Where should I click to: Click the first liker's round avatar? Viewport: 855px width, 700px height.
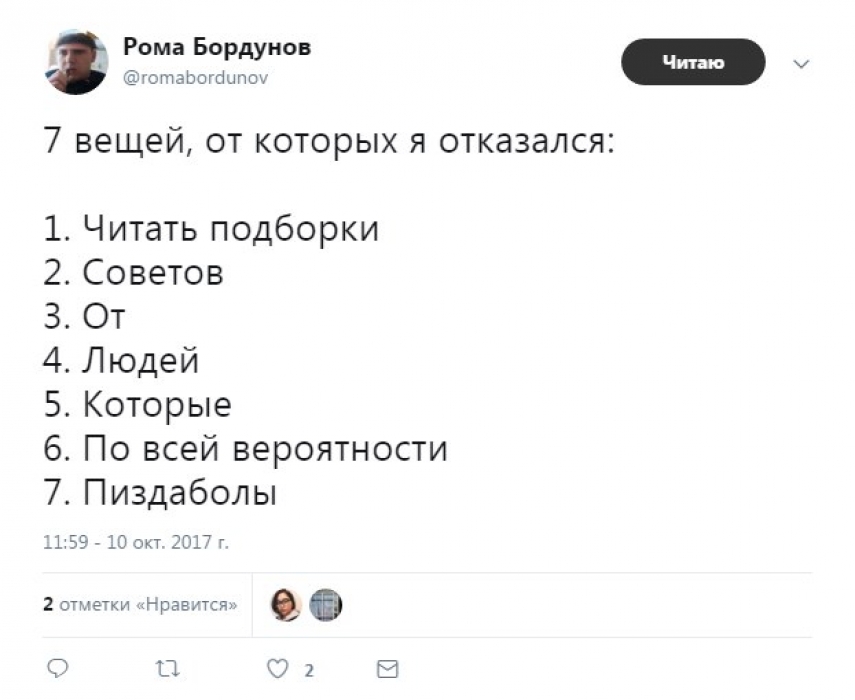286,604
